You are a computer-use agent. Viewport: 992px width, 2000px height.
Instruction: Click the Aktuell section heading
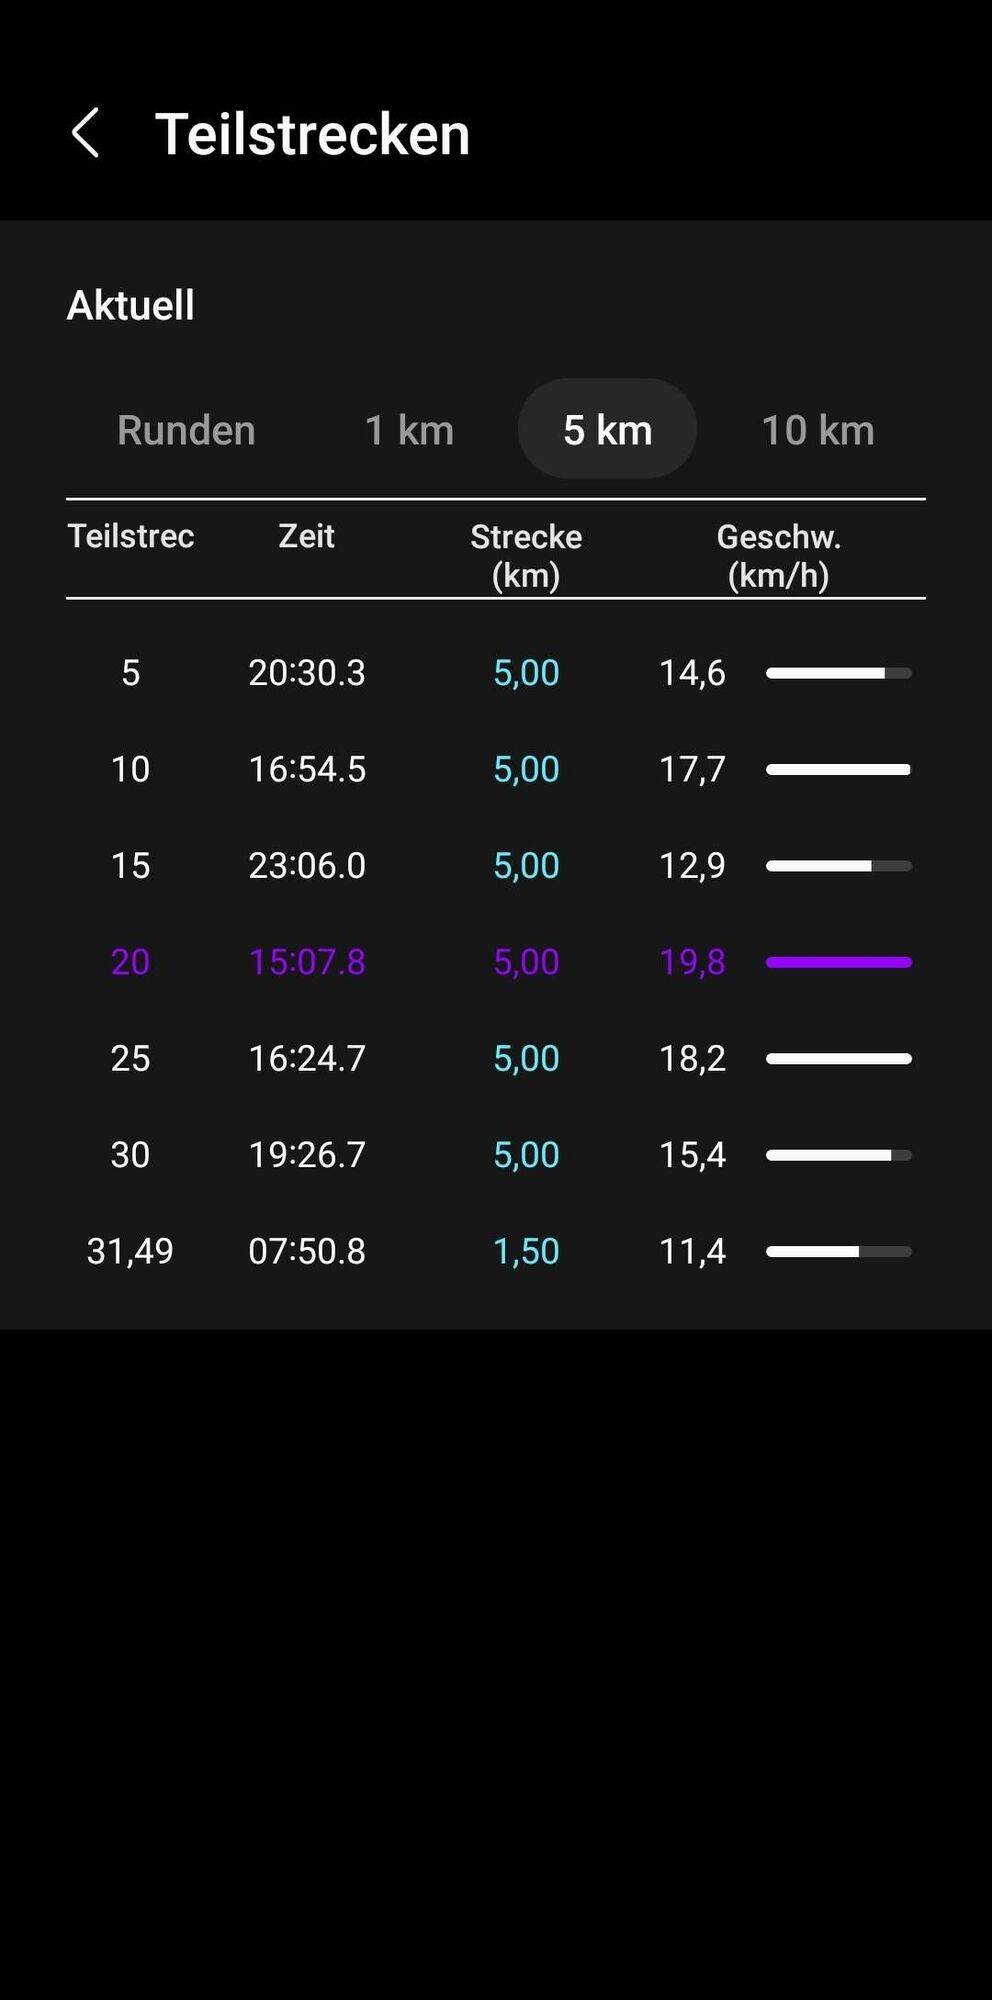pyautogui.click(x=131, y=305)
